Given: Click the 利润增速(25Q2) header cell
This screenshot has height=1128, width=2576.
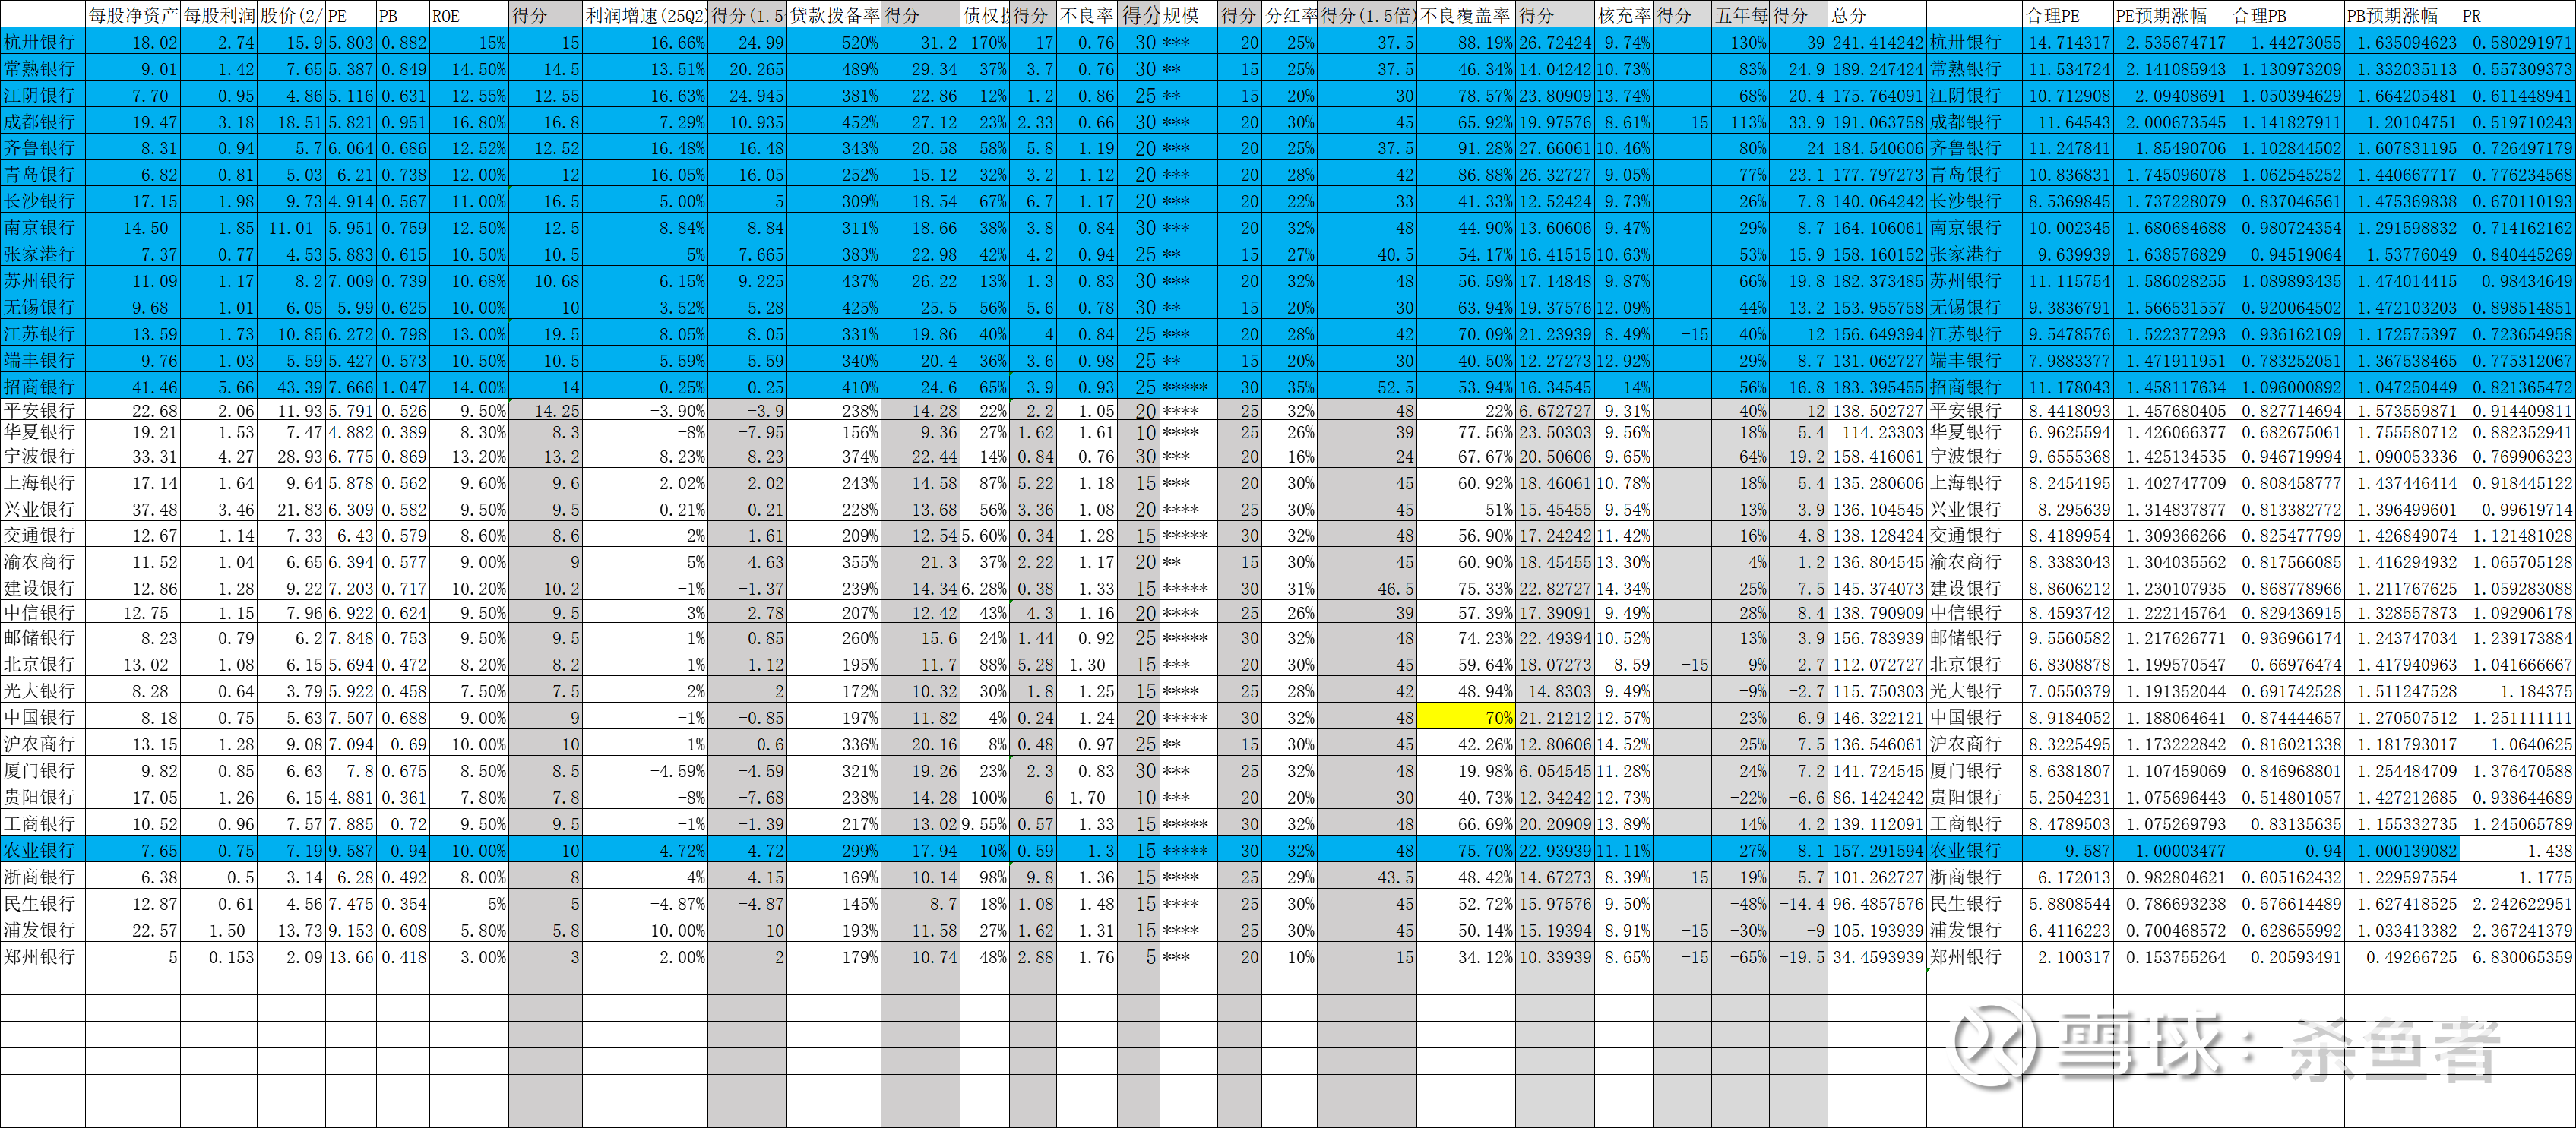Looking at the screenshot, I should 645,15.
